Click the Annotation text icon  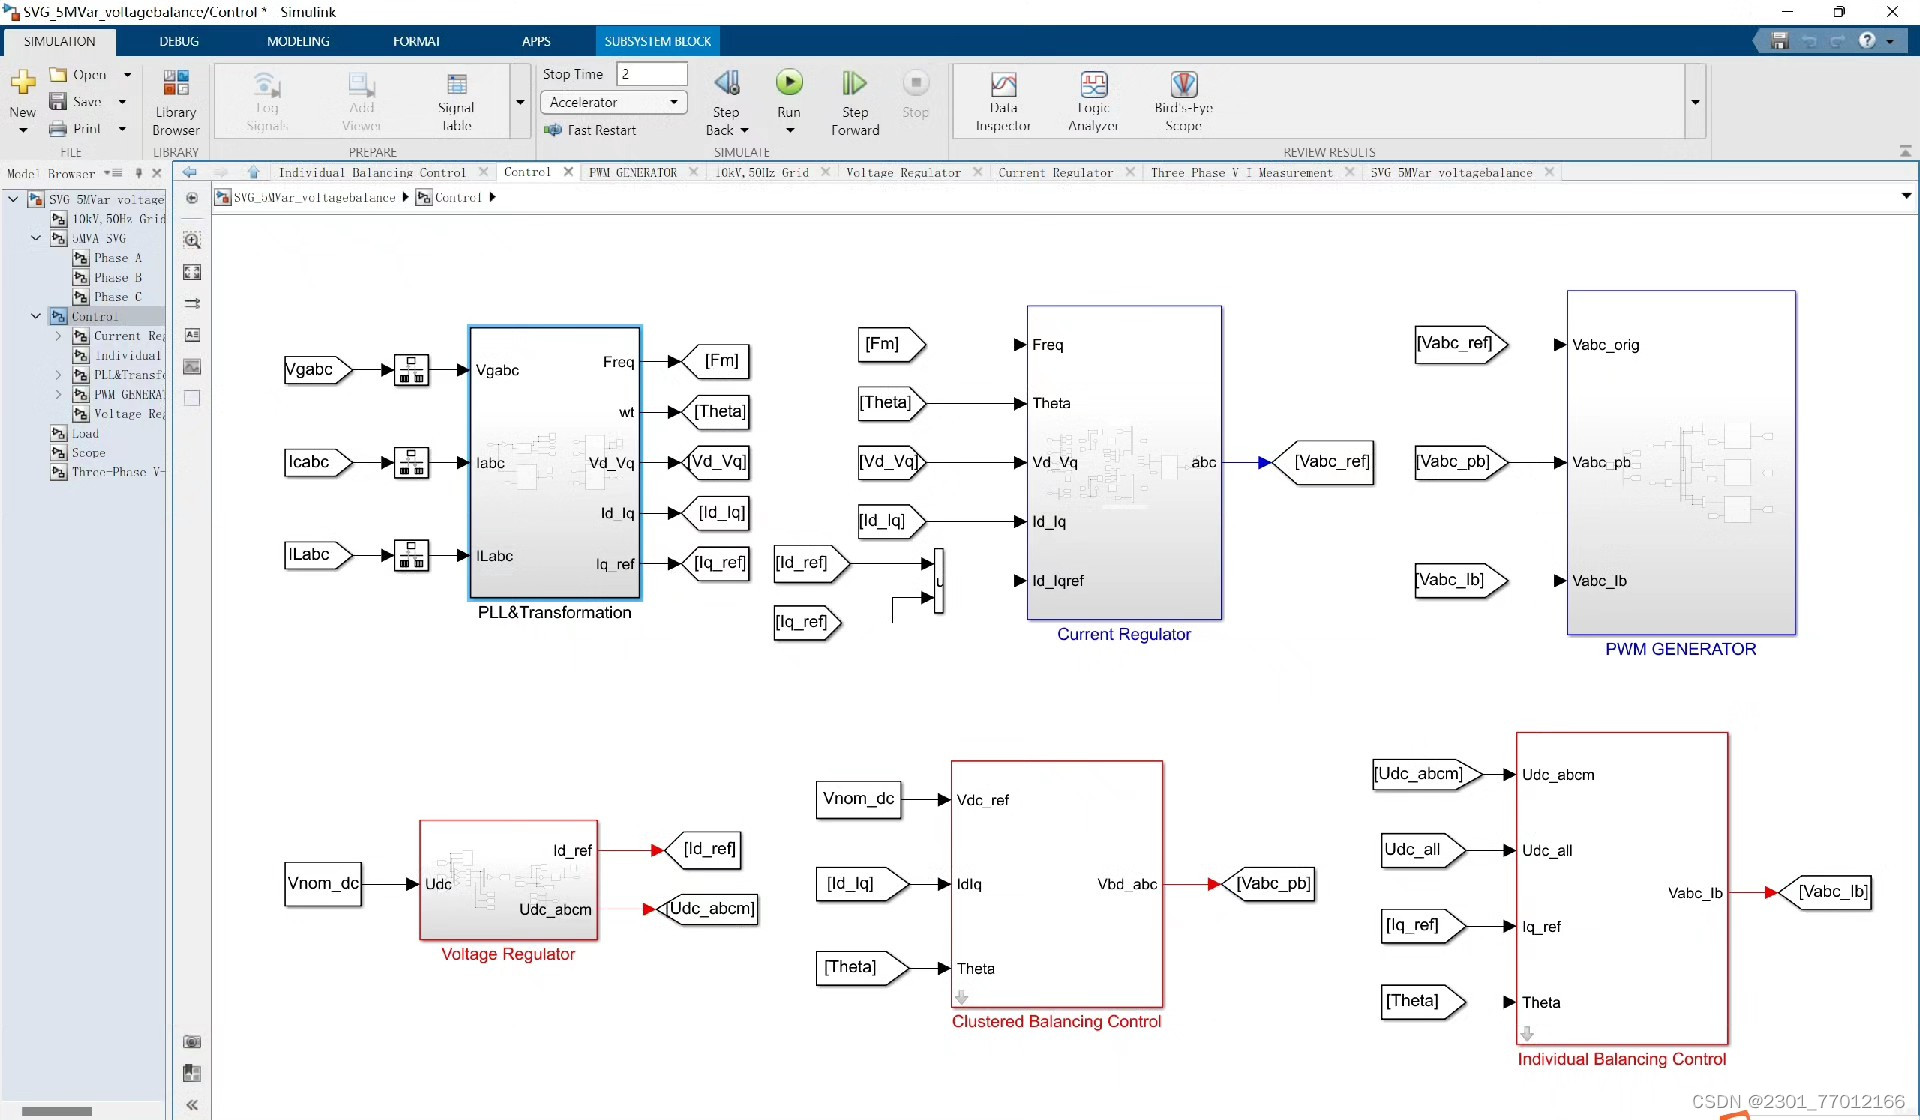[x=192, y=335]
